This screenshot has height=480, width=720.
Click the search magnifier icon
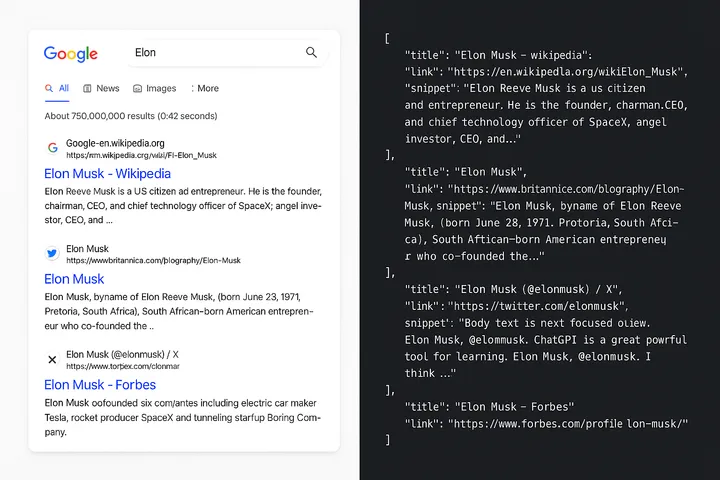point(311,52)
